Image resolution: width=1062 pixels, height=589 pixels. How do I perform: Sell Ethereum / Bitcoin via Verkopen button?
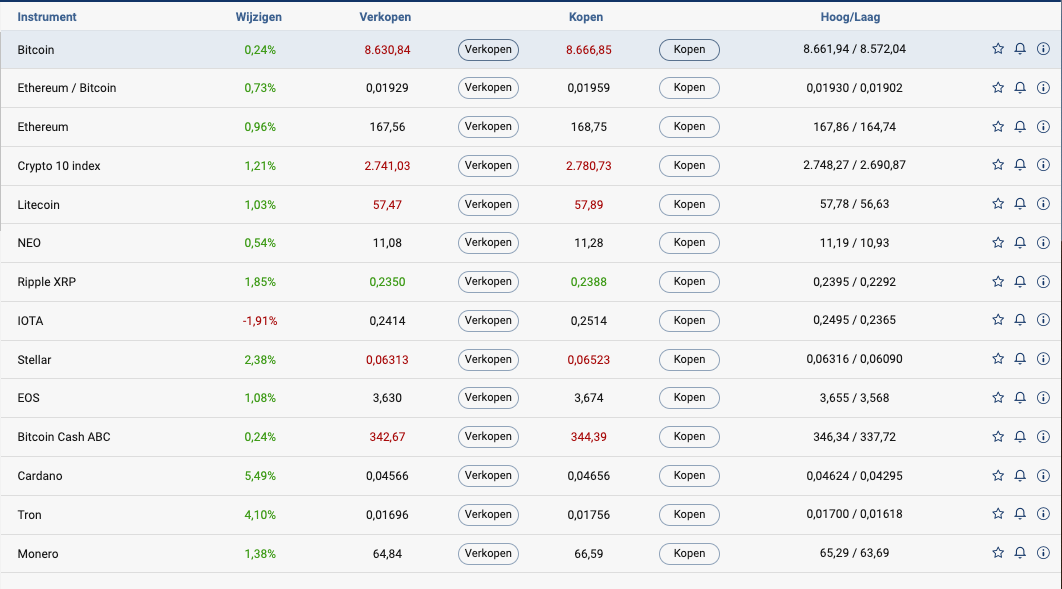(488, 88)
